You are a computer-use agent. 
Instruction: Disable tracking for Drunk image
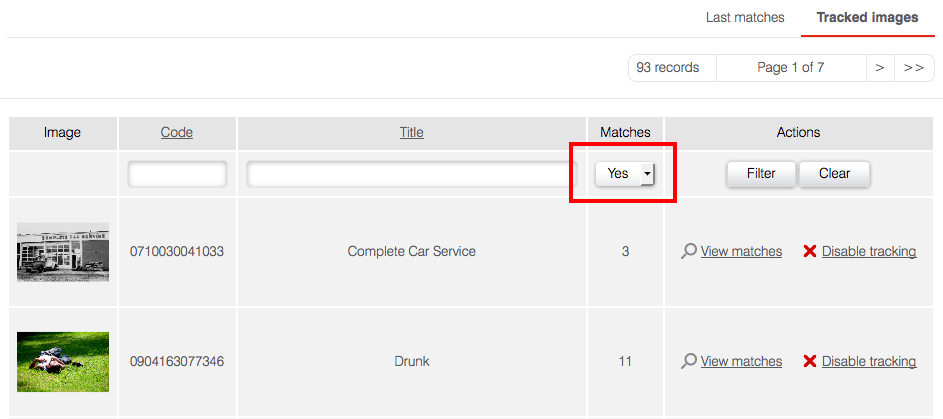click(x=868, y=362)
